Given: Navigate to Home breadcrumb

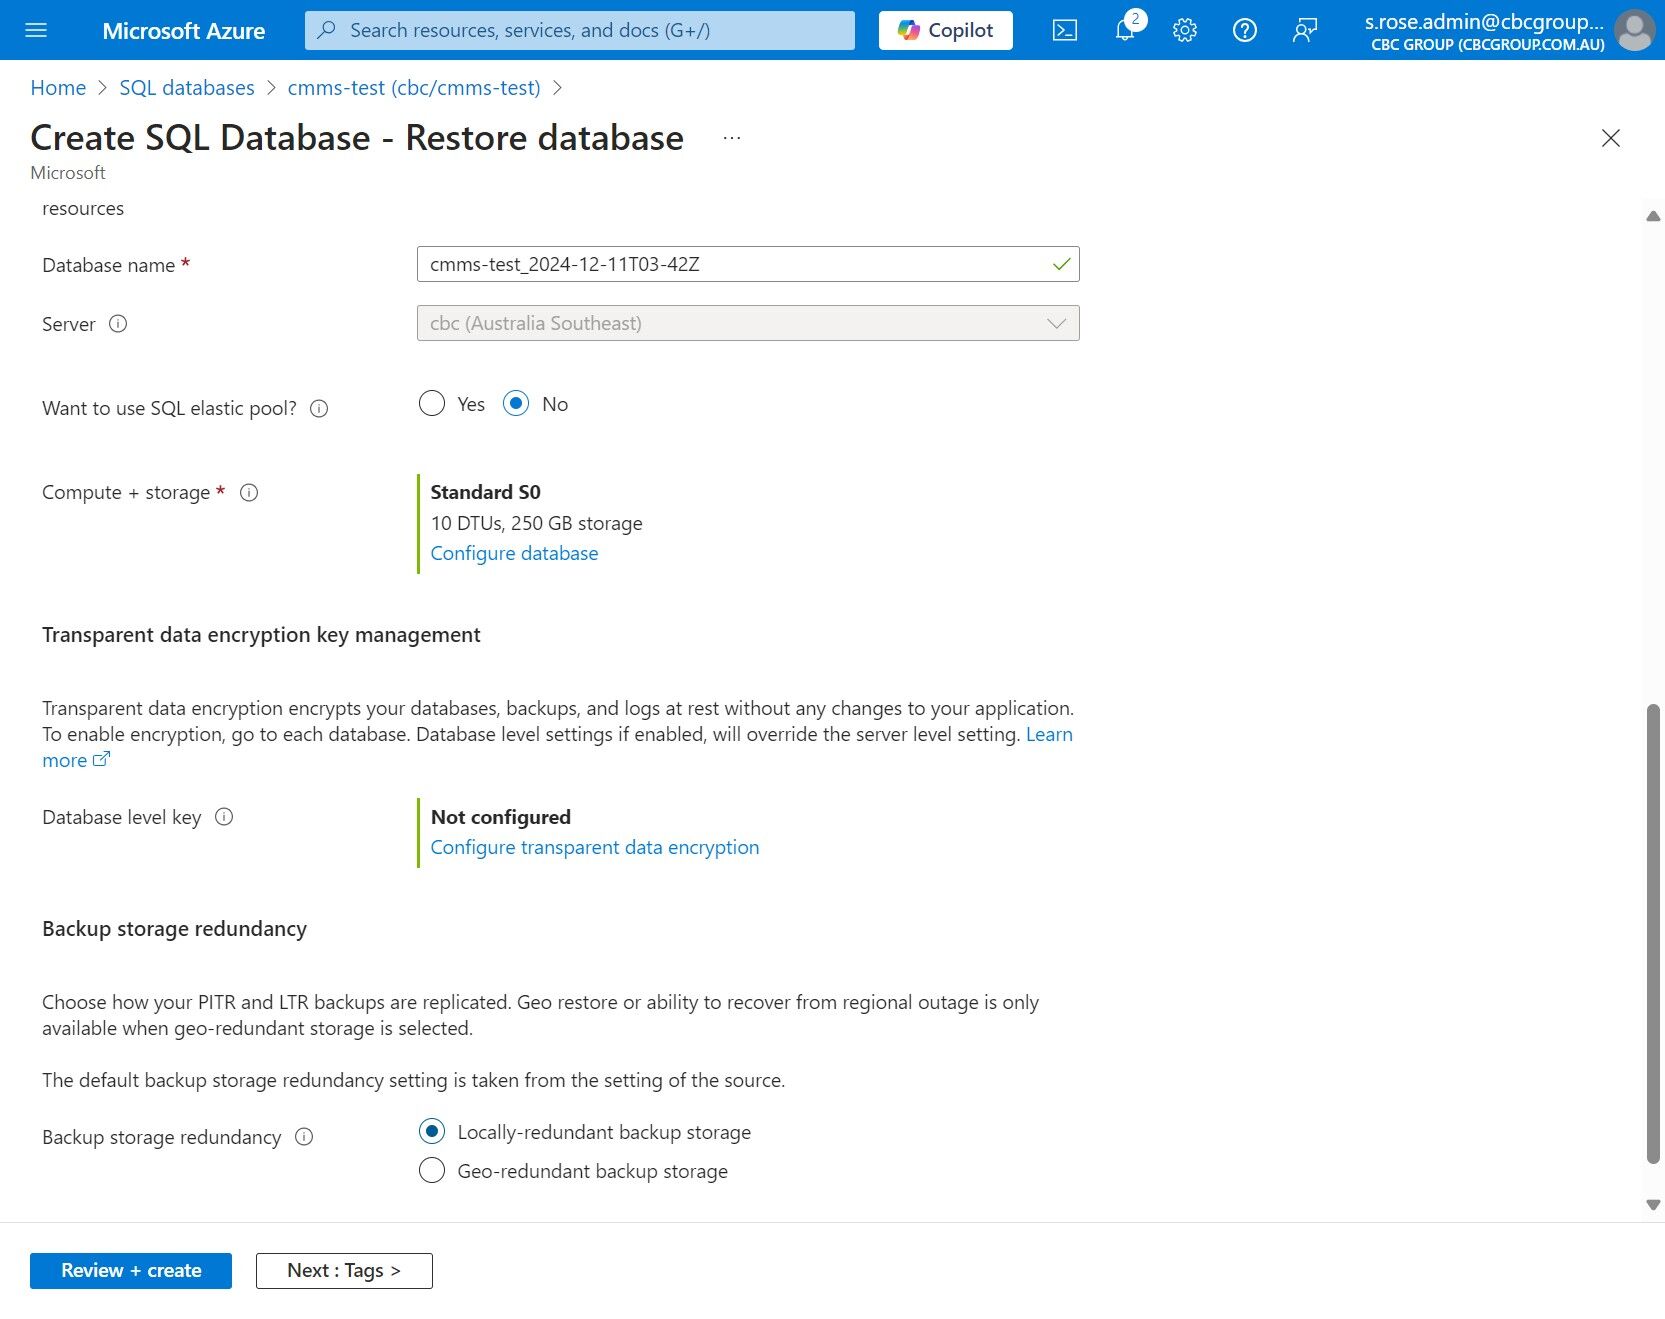Looking at the screenshot, I should 58,88.
